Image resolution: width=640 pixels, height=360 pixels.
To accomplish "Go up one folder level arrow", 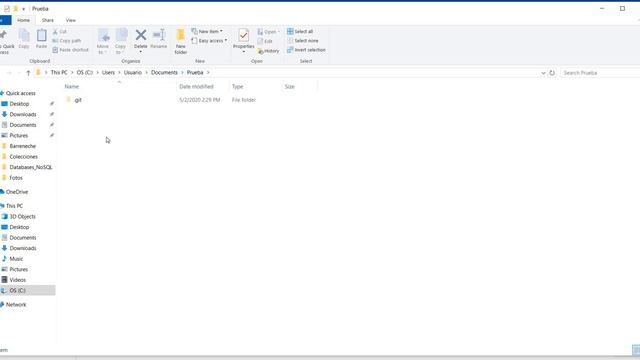I will (x=28, y=73).
